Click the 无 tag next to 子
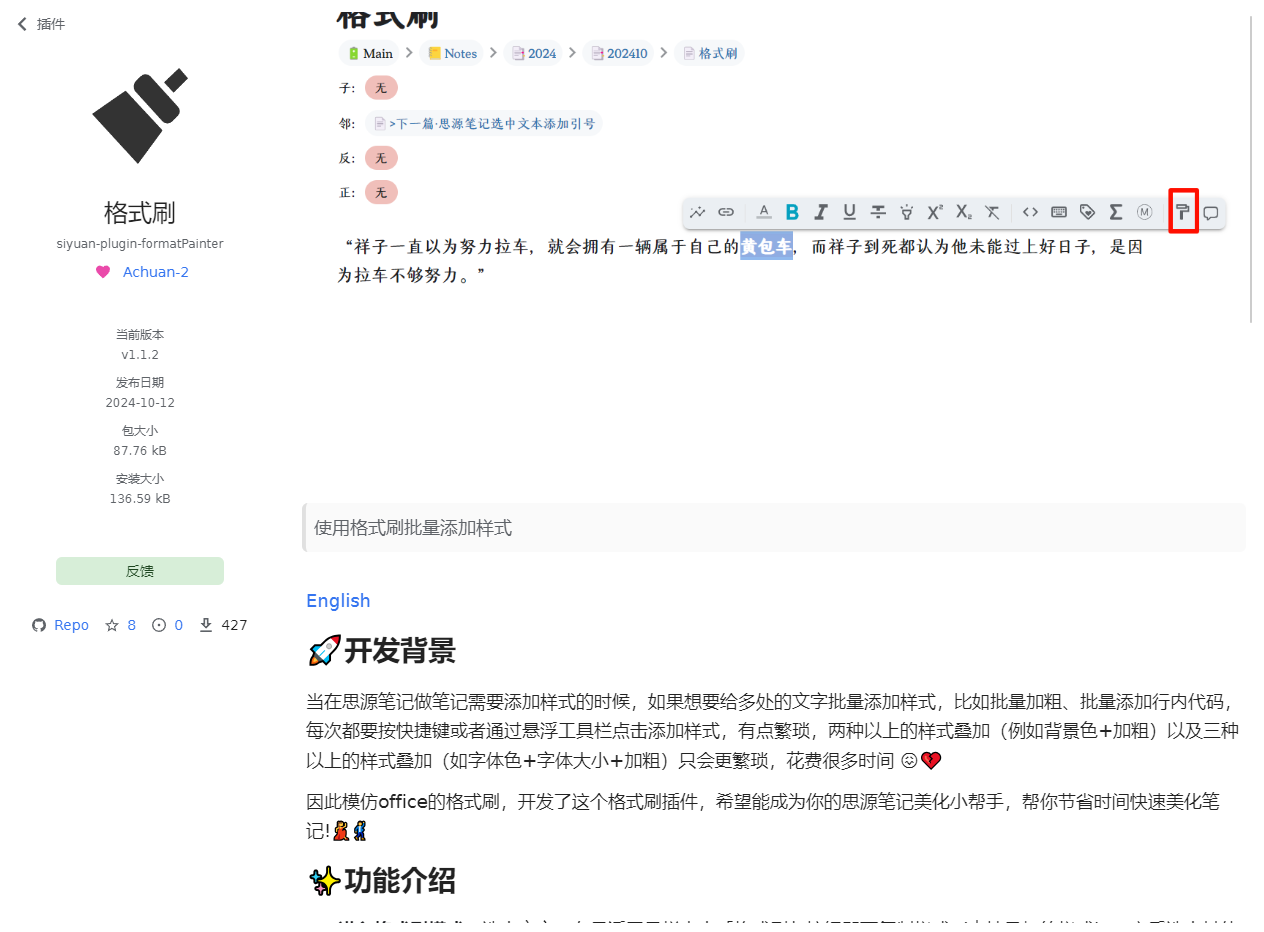1264x932 pixels. coord(381,88)
